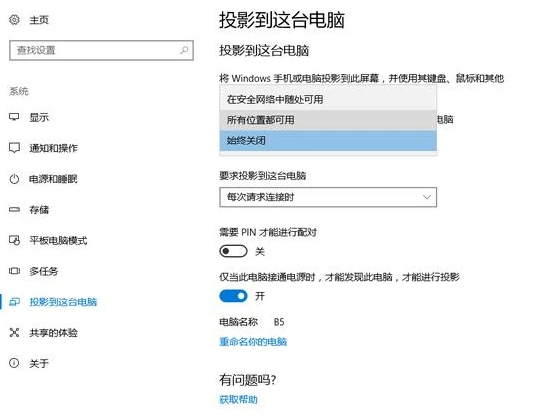Viewport: 541px width, 420px height.
Task: Click the 获取帮助 link
Action: coord(238,400)
